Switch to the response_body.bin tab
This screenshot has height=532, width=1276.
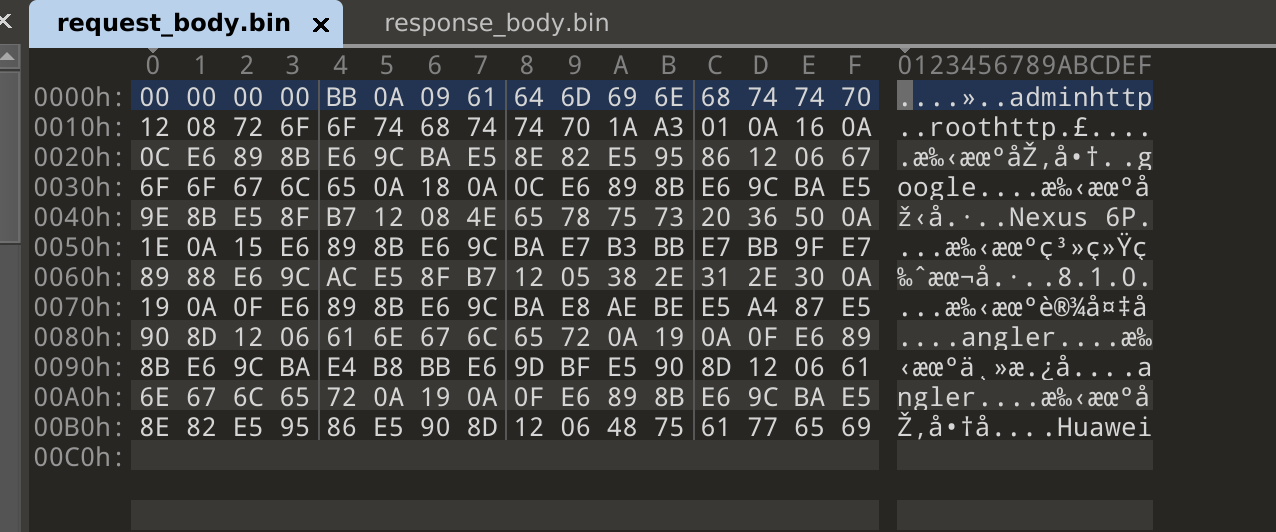[496, 23]
